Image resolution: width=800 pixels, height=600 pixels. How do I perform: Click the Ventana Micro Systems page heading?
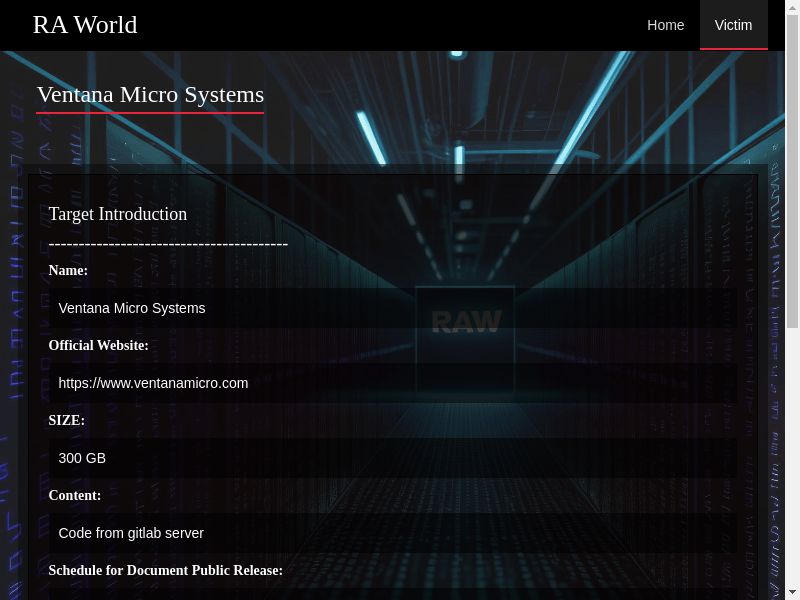(151, 94)
